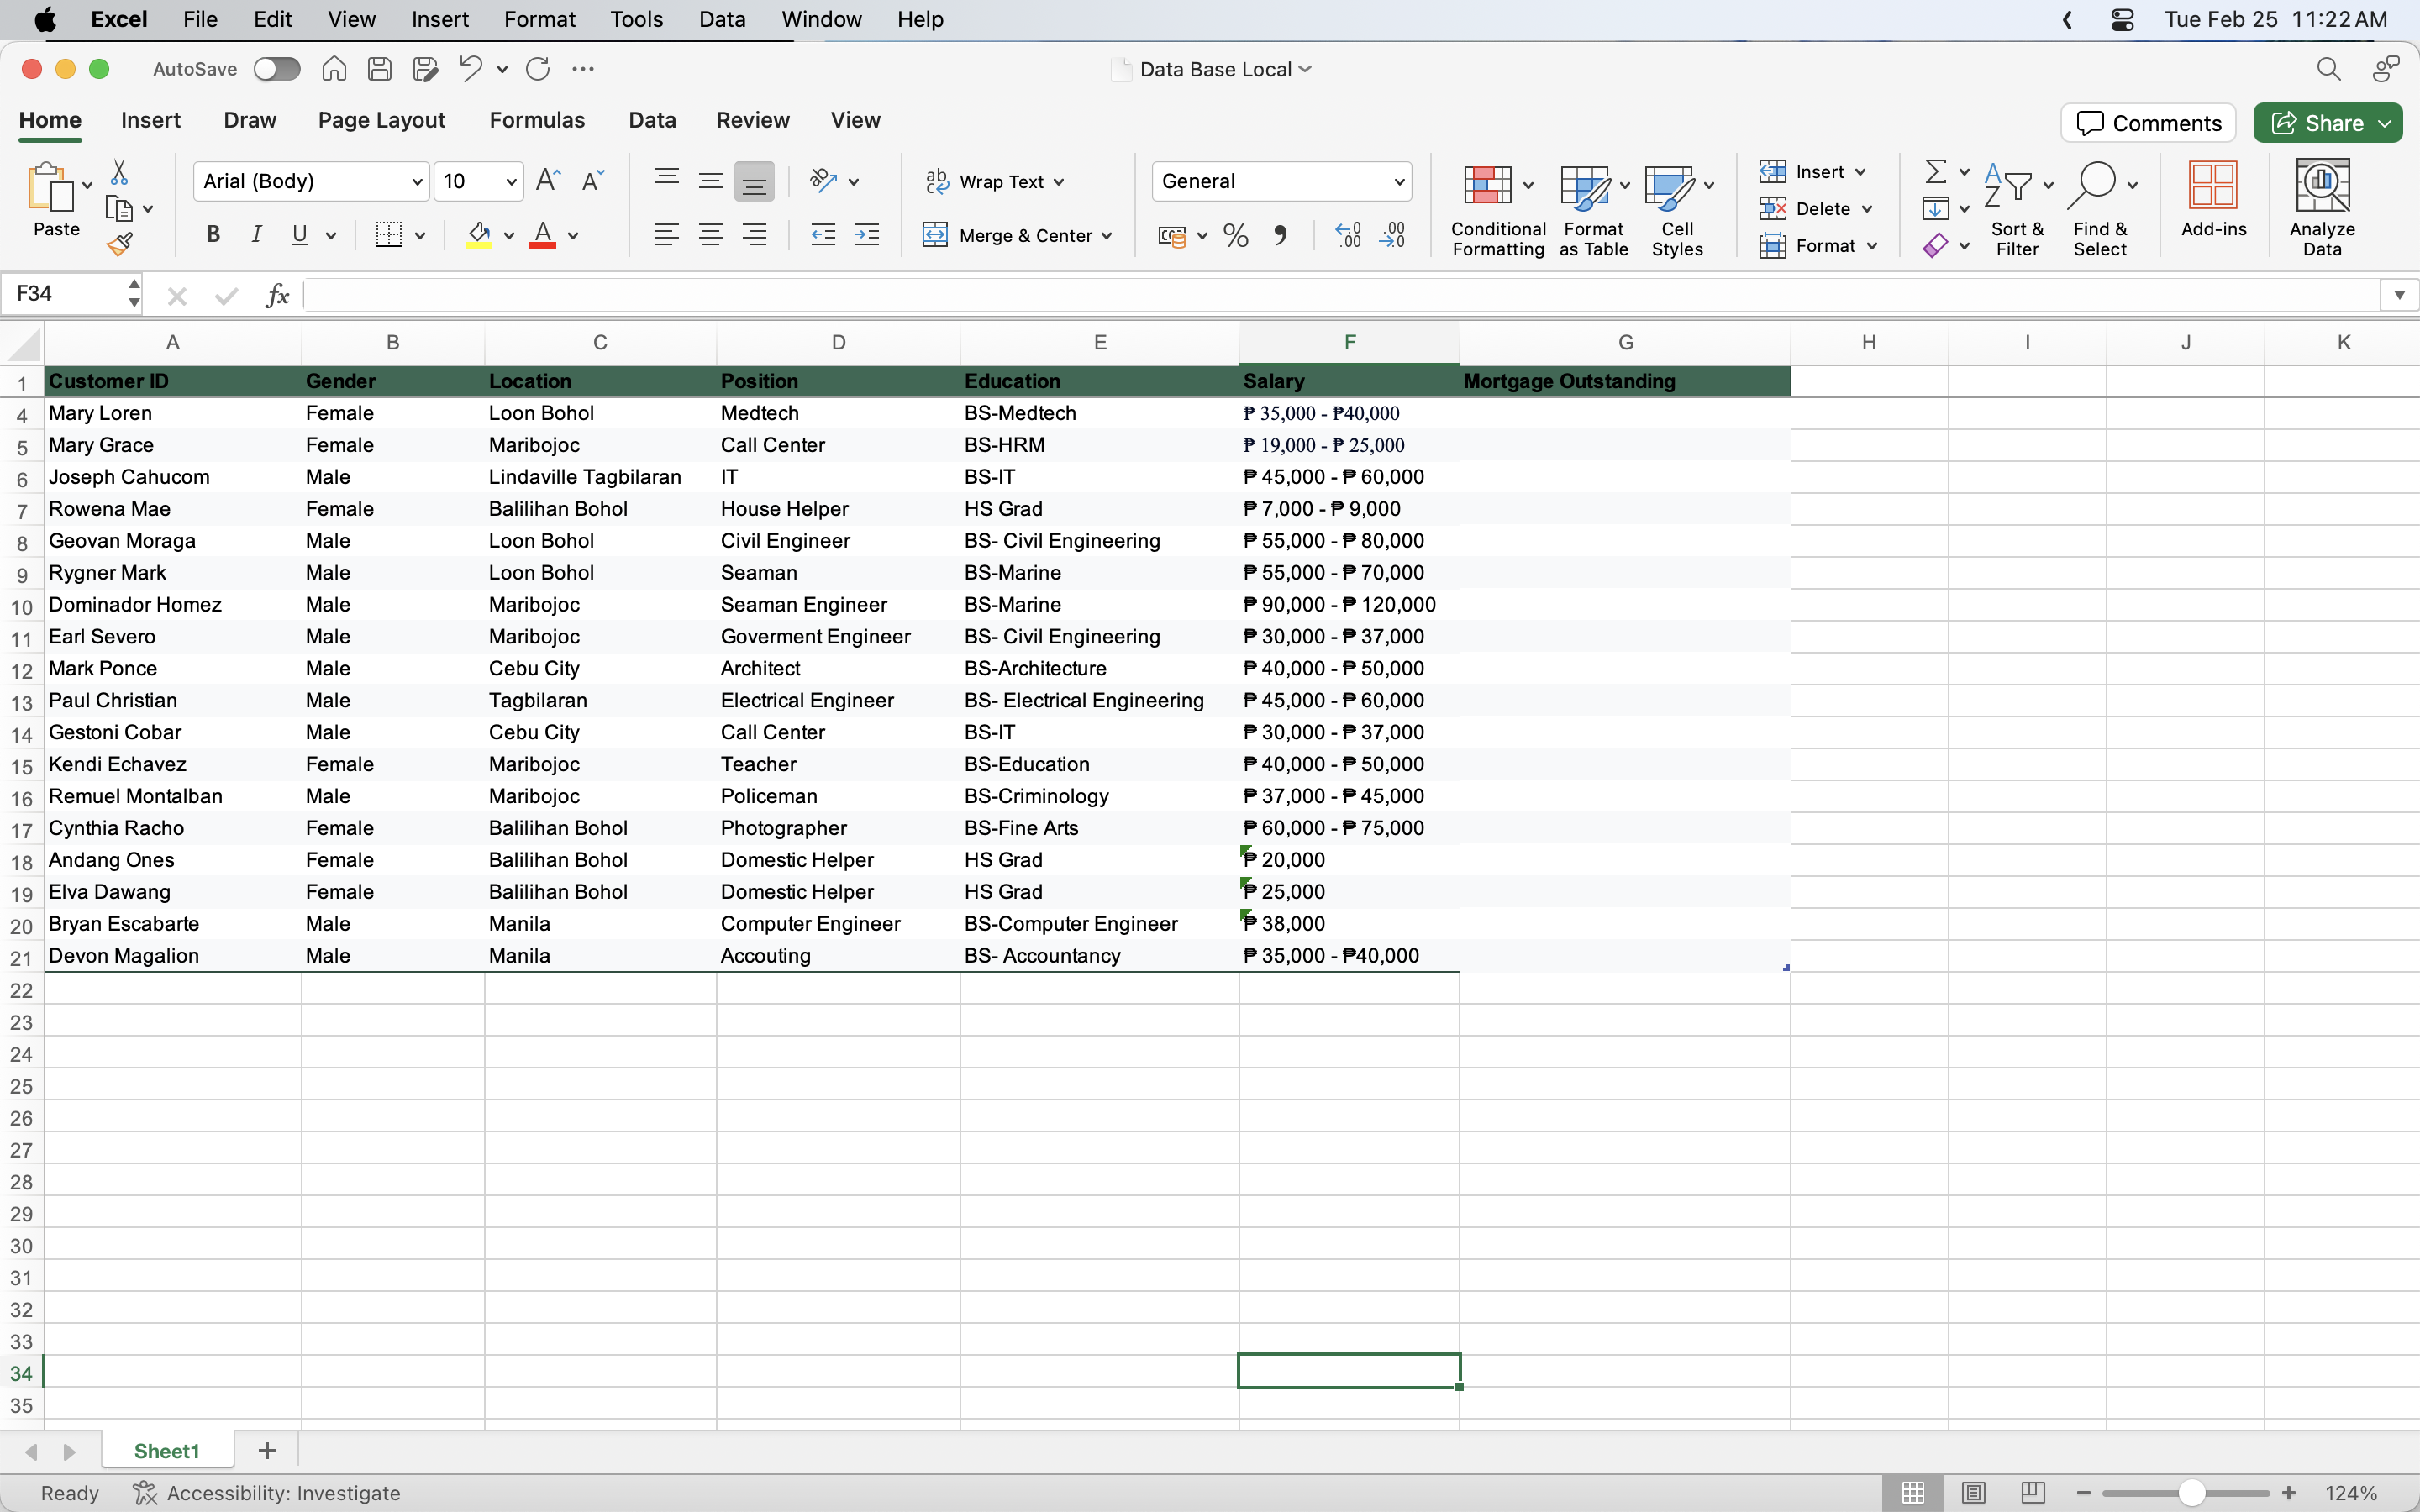Adjust the zoom slider in status bar
Image resolution: width=2420 pixels, height=1512 pixels.
(x=2191, y=1493)
